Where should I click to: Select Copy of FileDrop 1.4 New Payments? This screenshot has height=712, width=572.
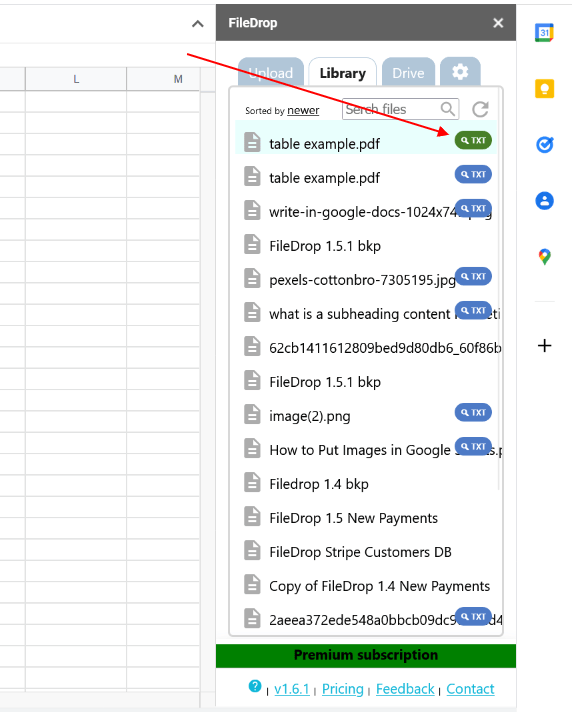click(380, 586)
